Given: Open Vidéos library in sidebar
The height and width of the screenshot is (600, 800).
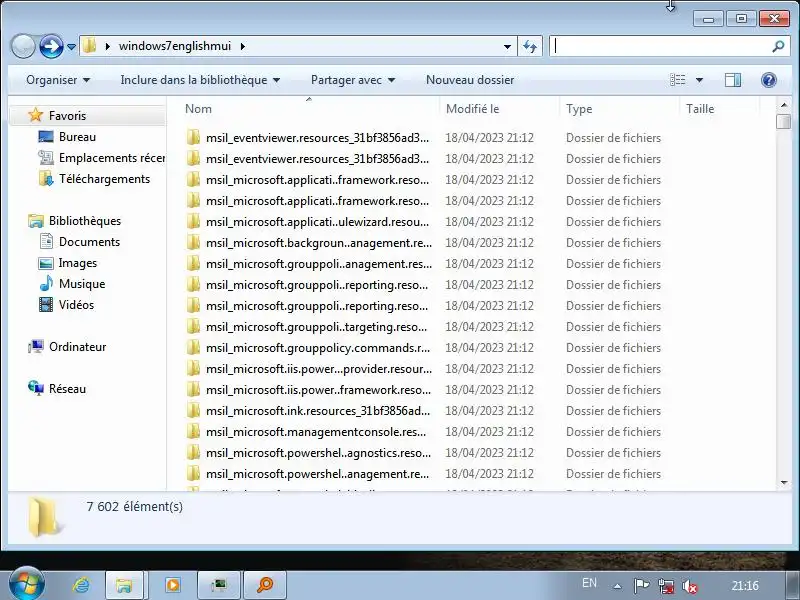Looking at the screenshot, I should click(x=76, y=305).
